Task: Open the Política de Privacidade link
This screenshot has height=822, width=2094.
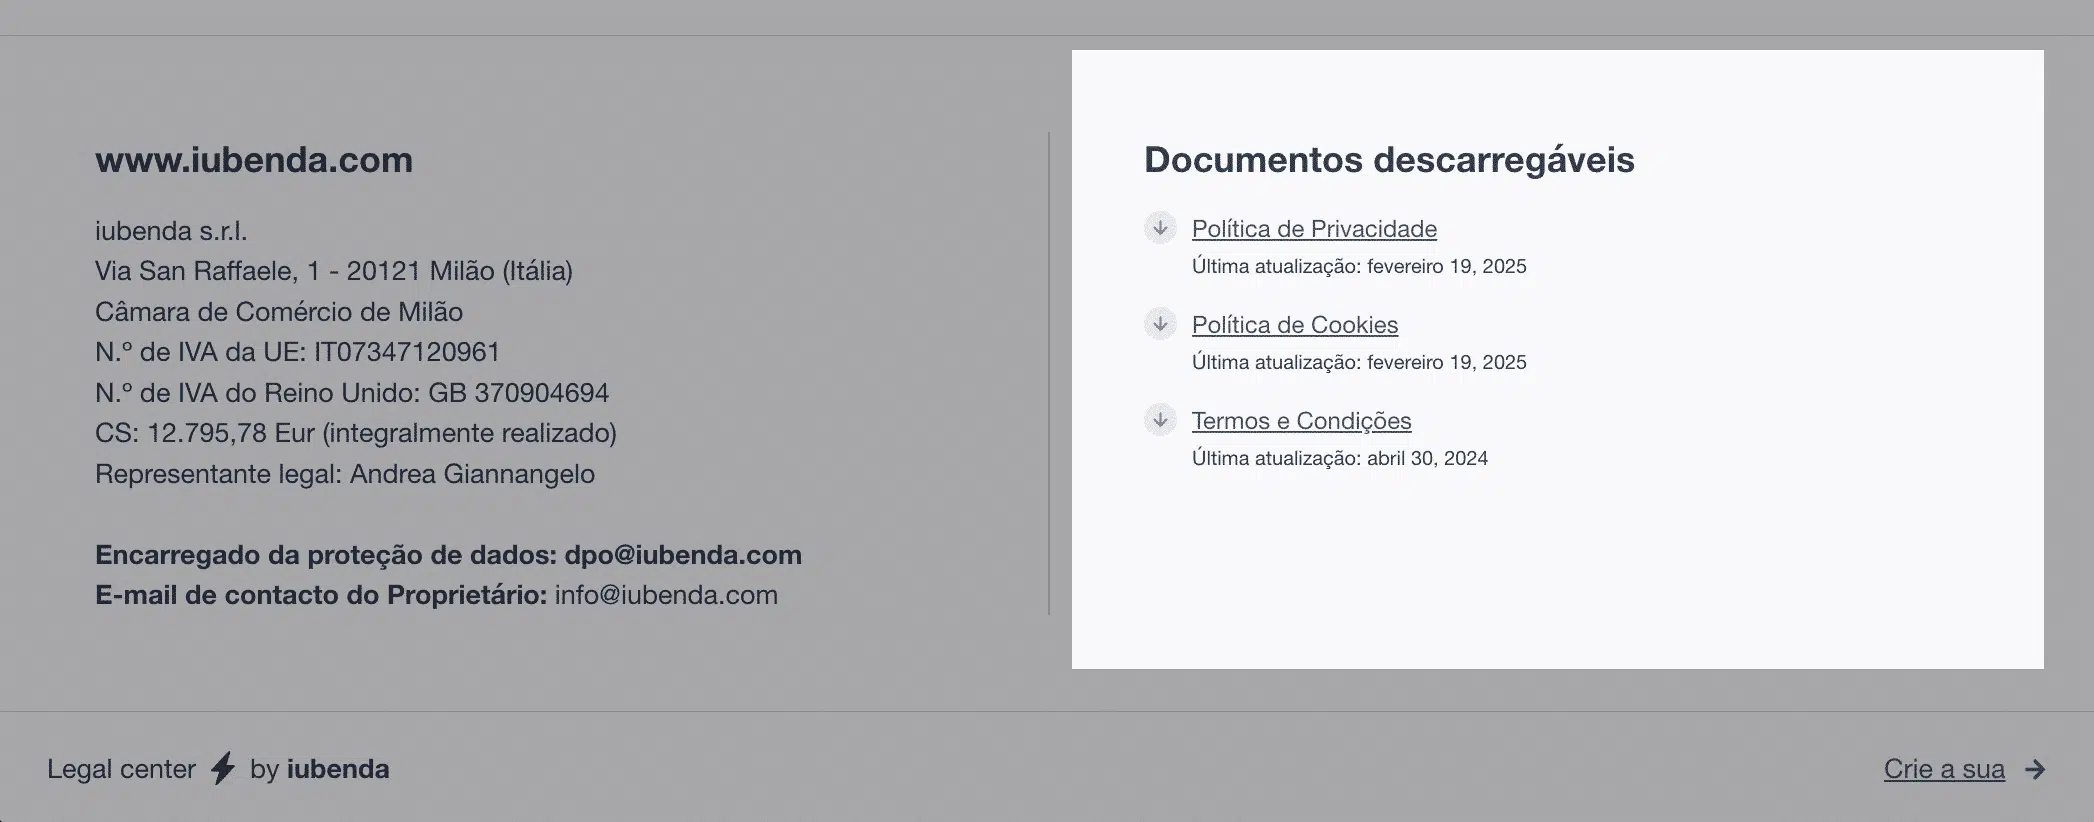Action: (x=1314, y=229)
